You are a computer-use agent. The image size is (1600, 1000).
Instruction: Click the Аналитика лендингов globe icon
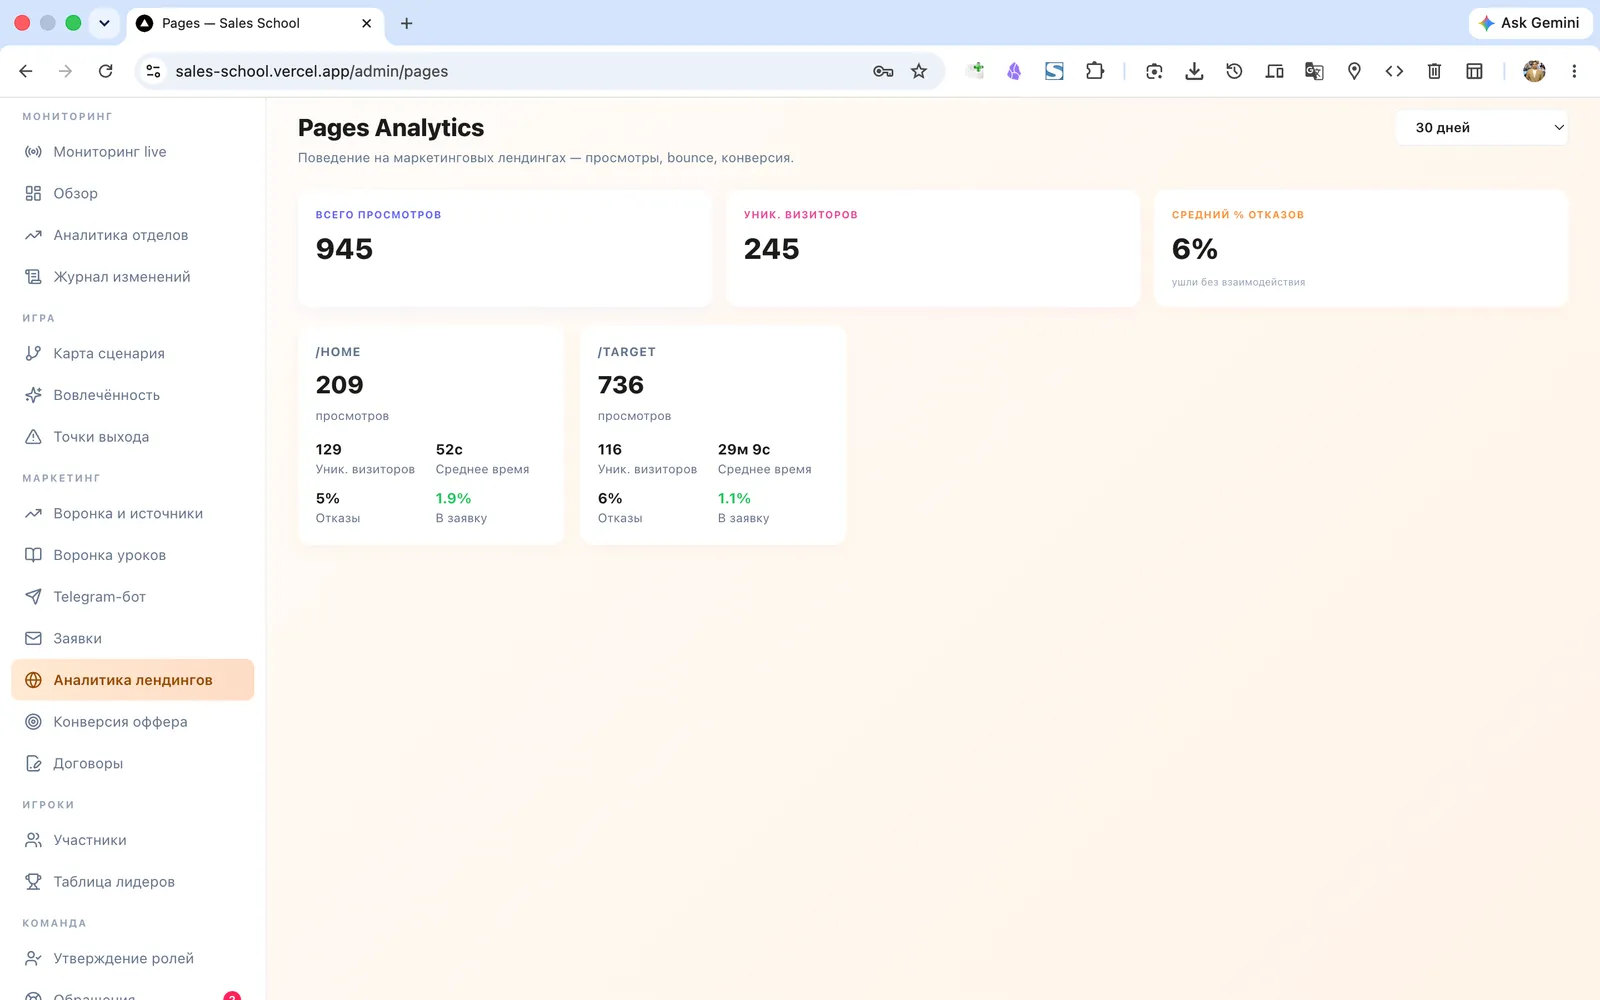(x=33, y=680)
